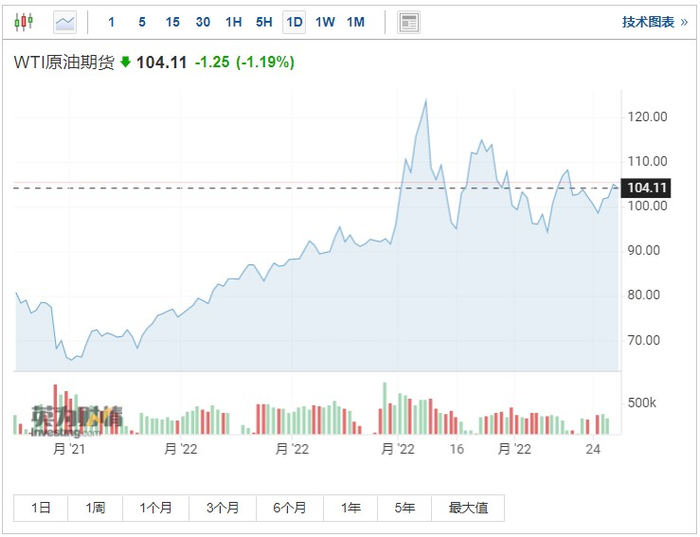Show the 1日 time range
This screenshot has width=700, height=537.
pyautogui.click(x=41, y=508)
